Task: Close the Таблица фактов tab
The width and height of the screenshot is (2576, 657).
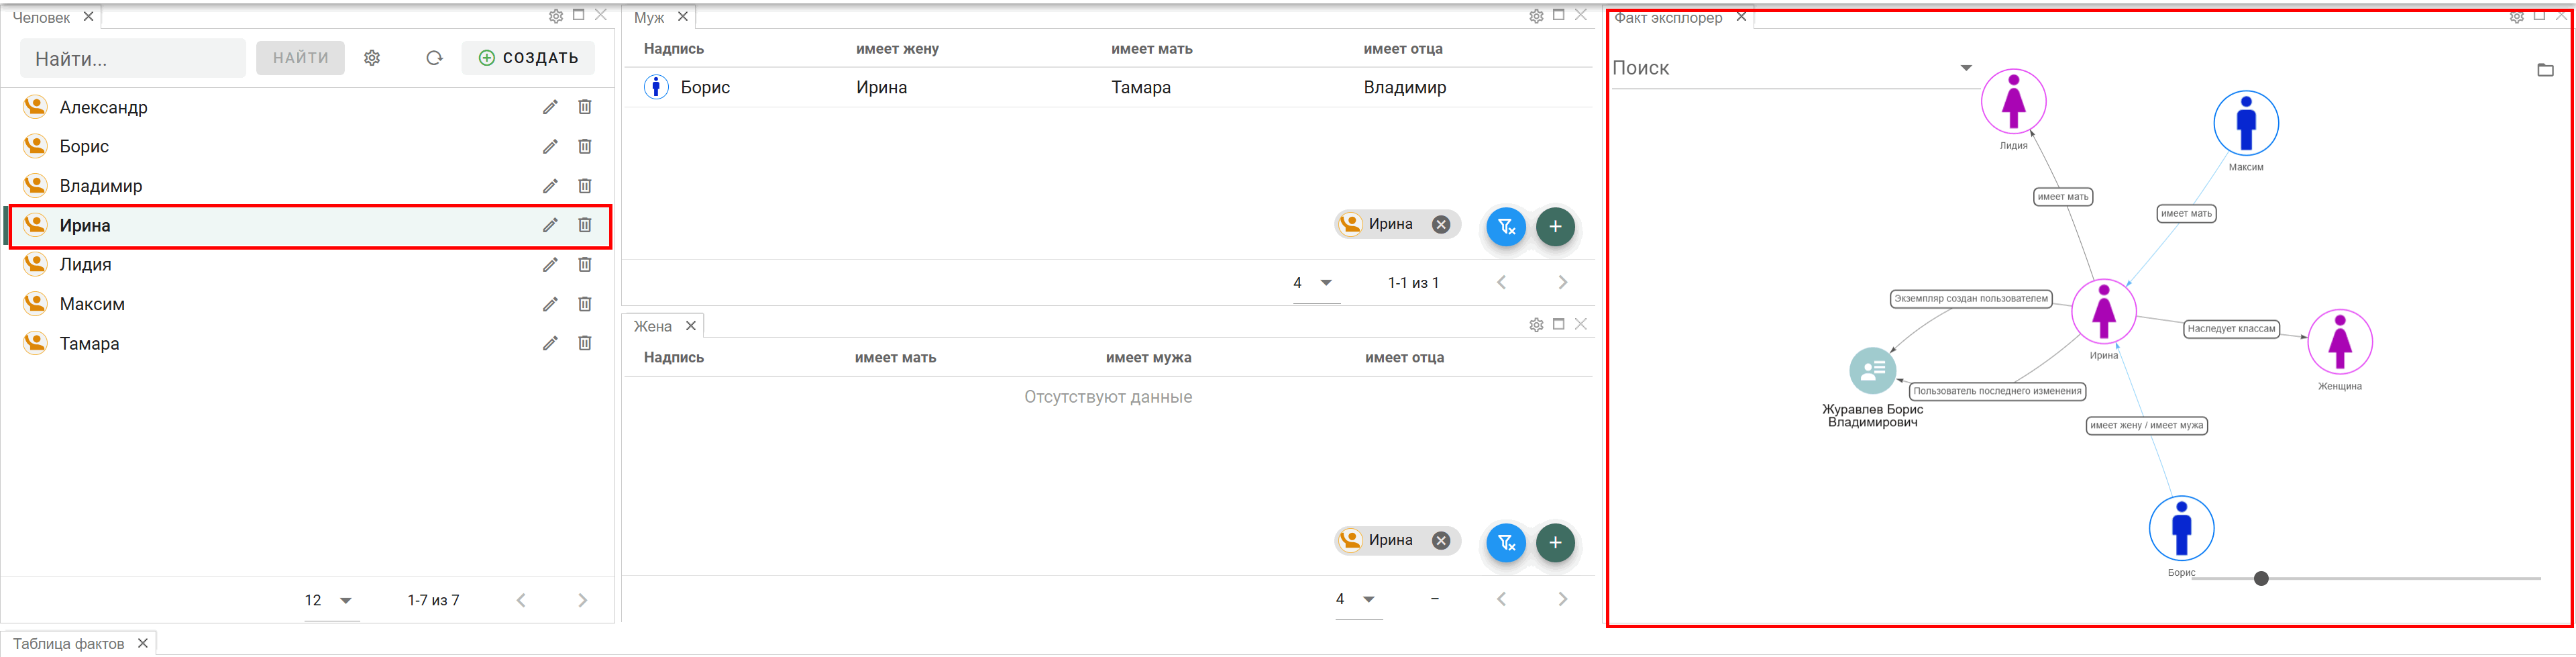Action: (x=143, y=643)
